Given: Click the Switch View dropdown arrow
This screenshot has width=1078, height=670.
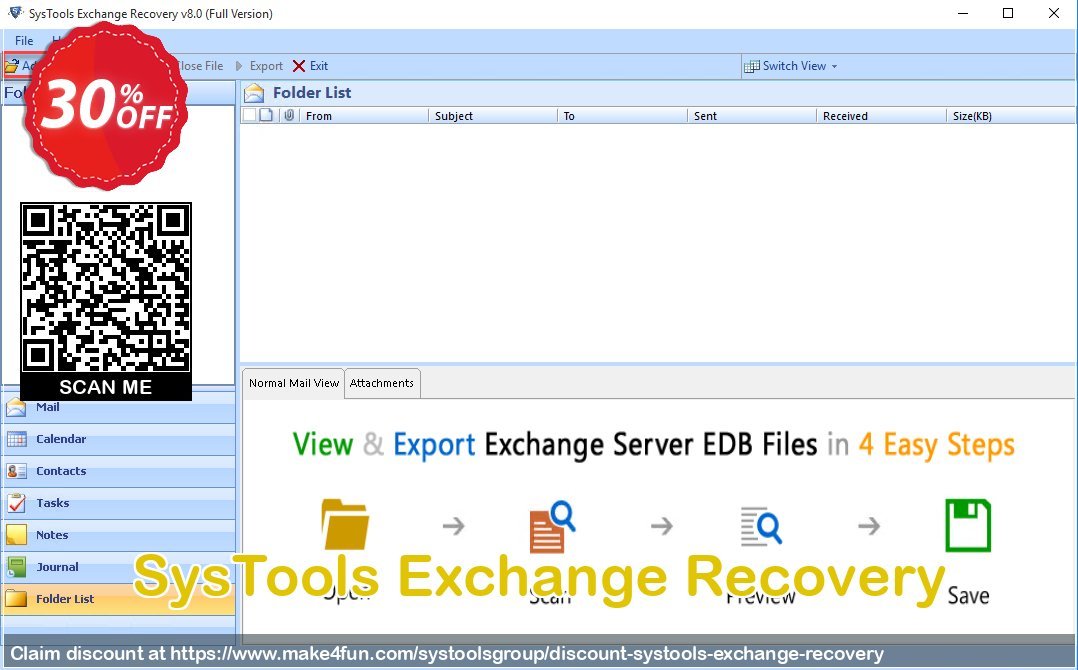Looking at the screenshot, I should click(835, 67).
